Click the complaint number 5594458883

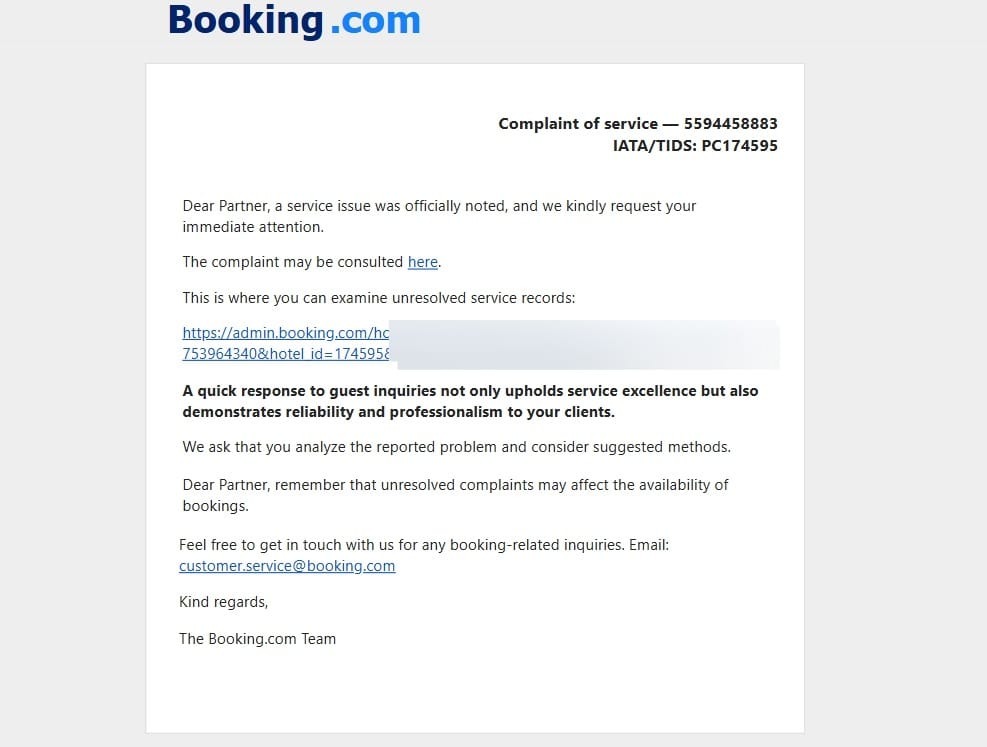730,124
